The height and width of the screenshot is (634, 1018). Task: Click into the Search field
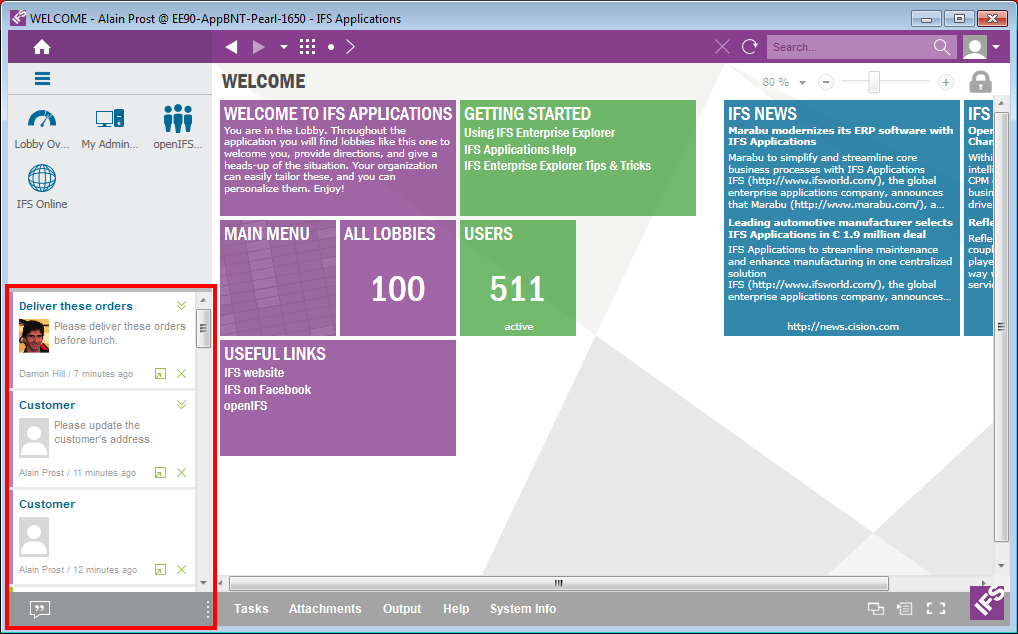(850, 47)
